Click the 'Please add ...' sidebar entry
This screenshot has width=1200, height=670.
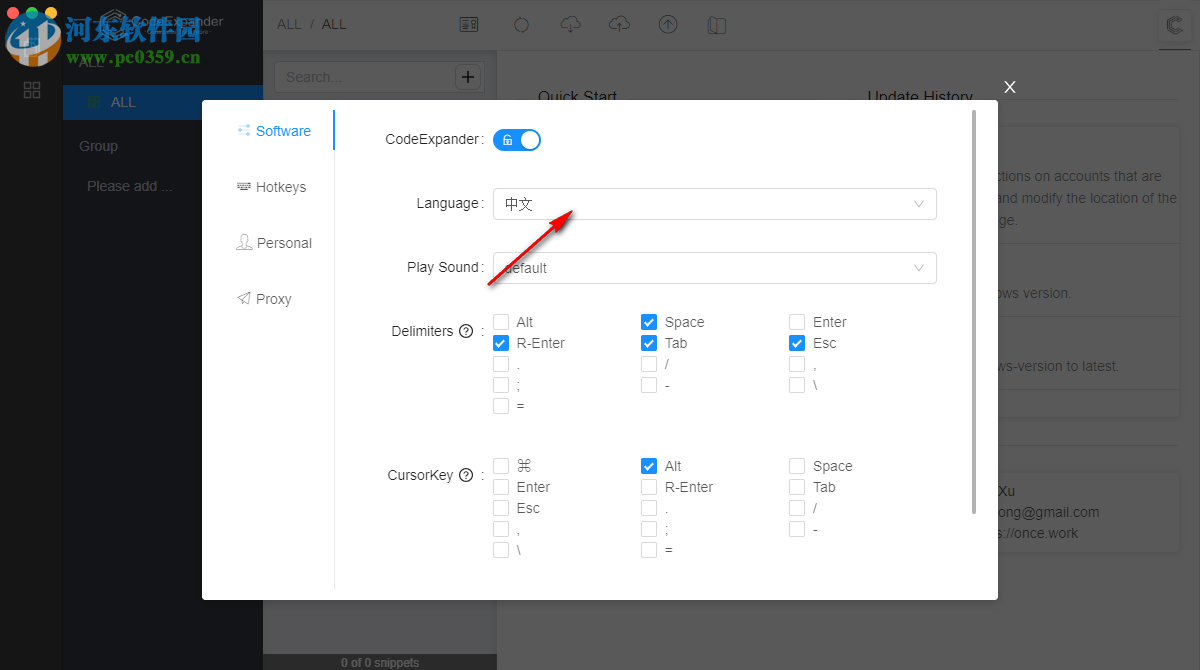pos(130,186)
